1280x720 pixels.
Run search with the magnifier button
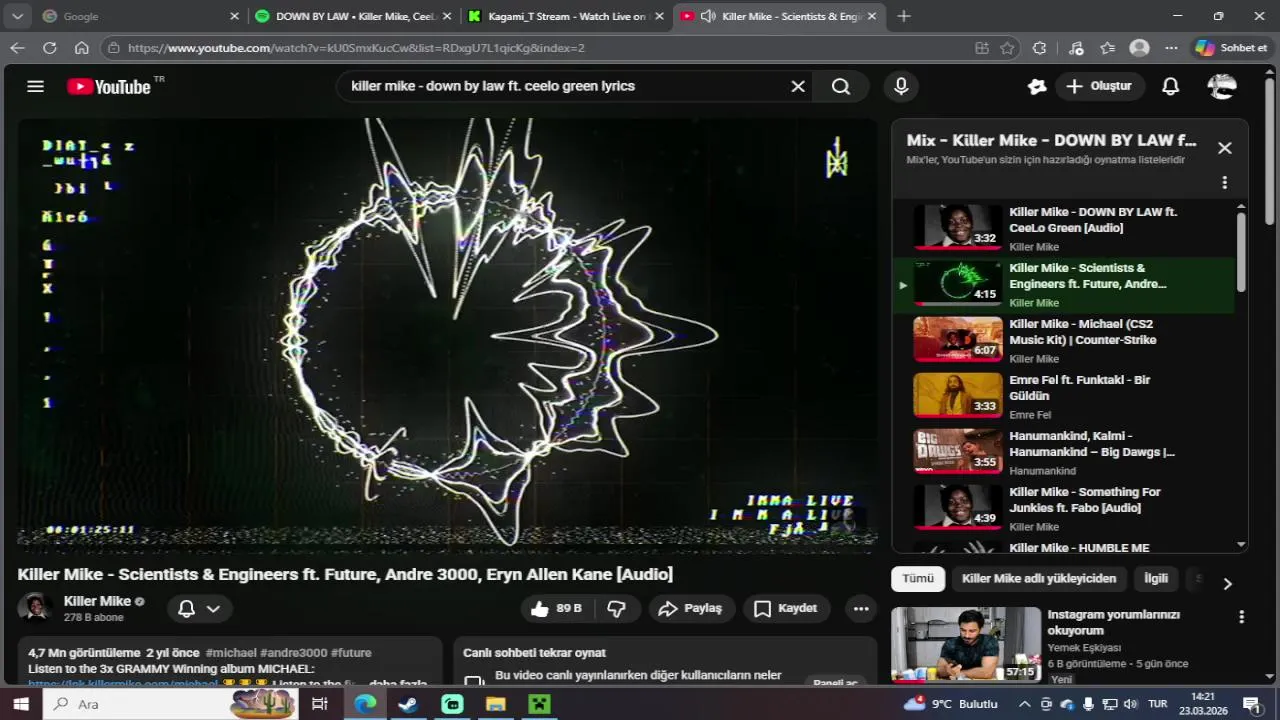pyautogui.click(x=841, y=86)
